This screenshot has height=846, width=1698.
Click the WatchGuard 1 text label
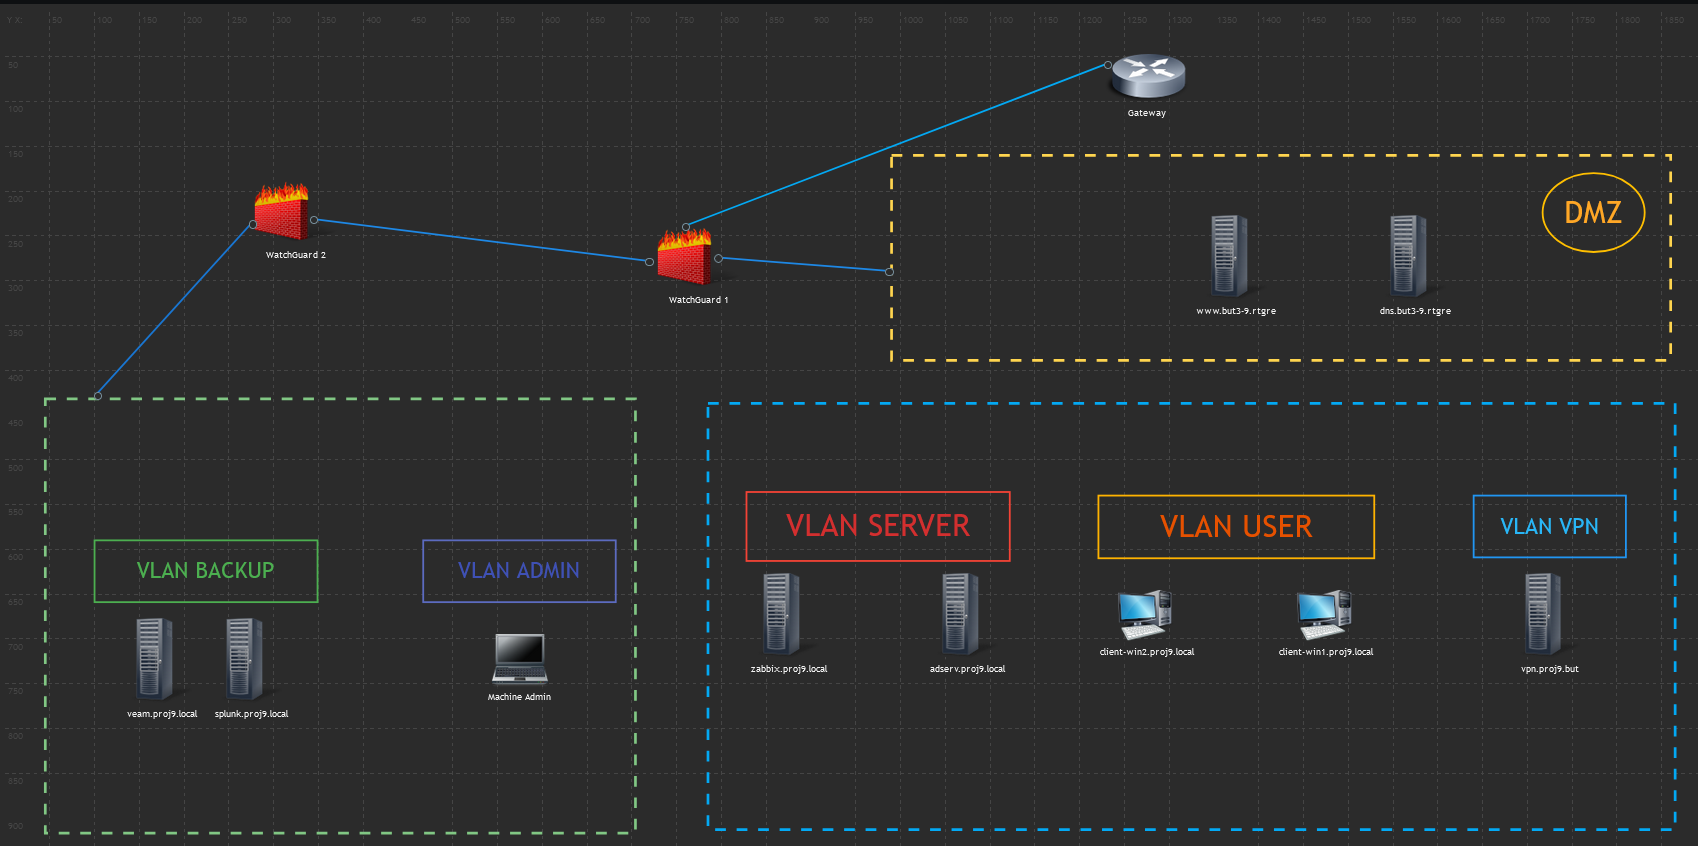[x=699, y=300]
